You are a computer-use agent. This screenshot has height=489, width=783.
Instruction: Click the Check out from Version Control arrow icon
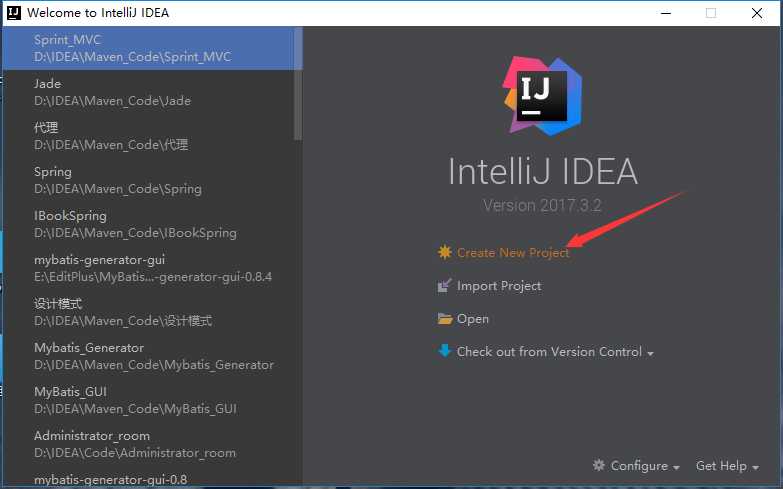[x=444, y=351]
